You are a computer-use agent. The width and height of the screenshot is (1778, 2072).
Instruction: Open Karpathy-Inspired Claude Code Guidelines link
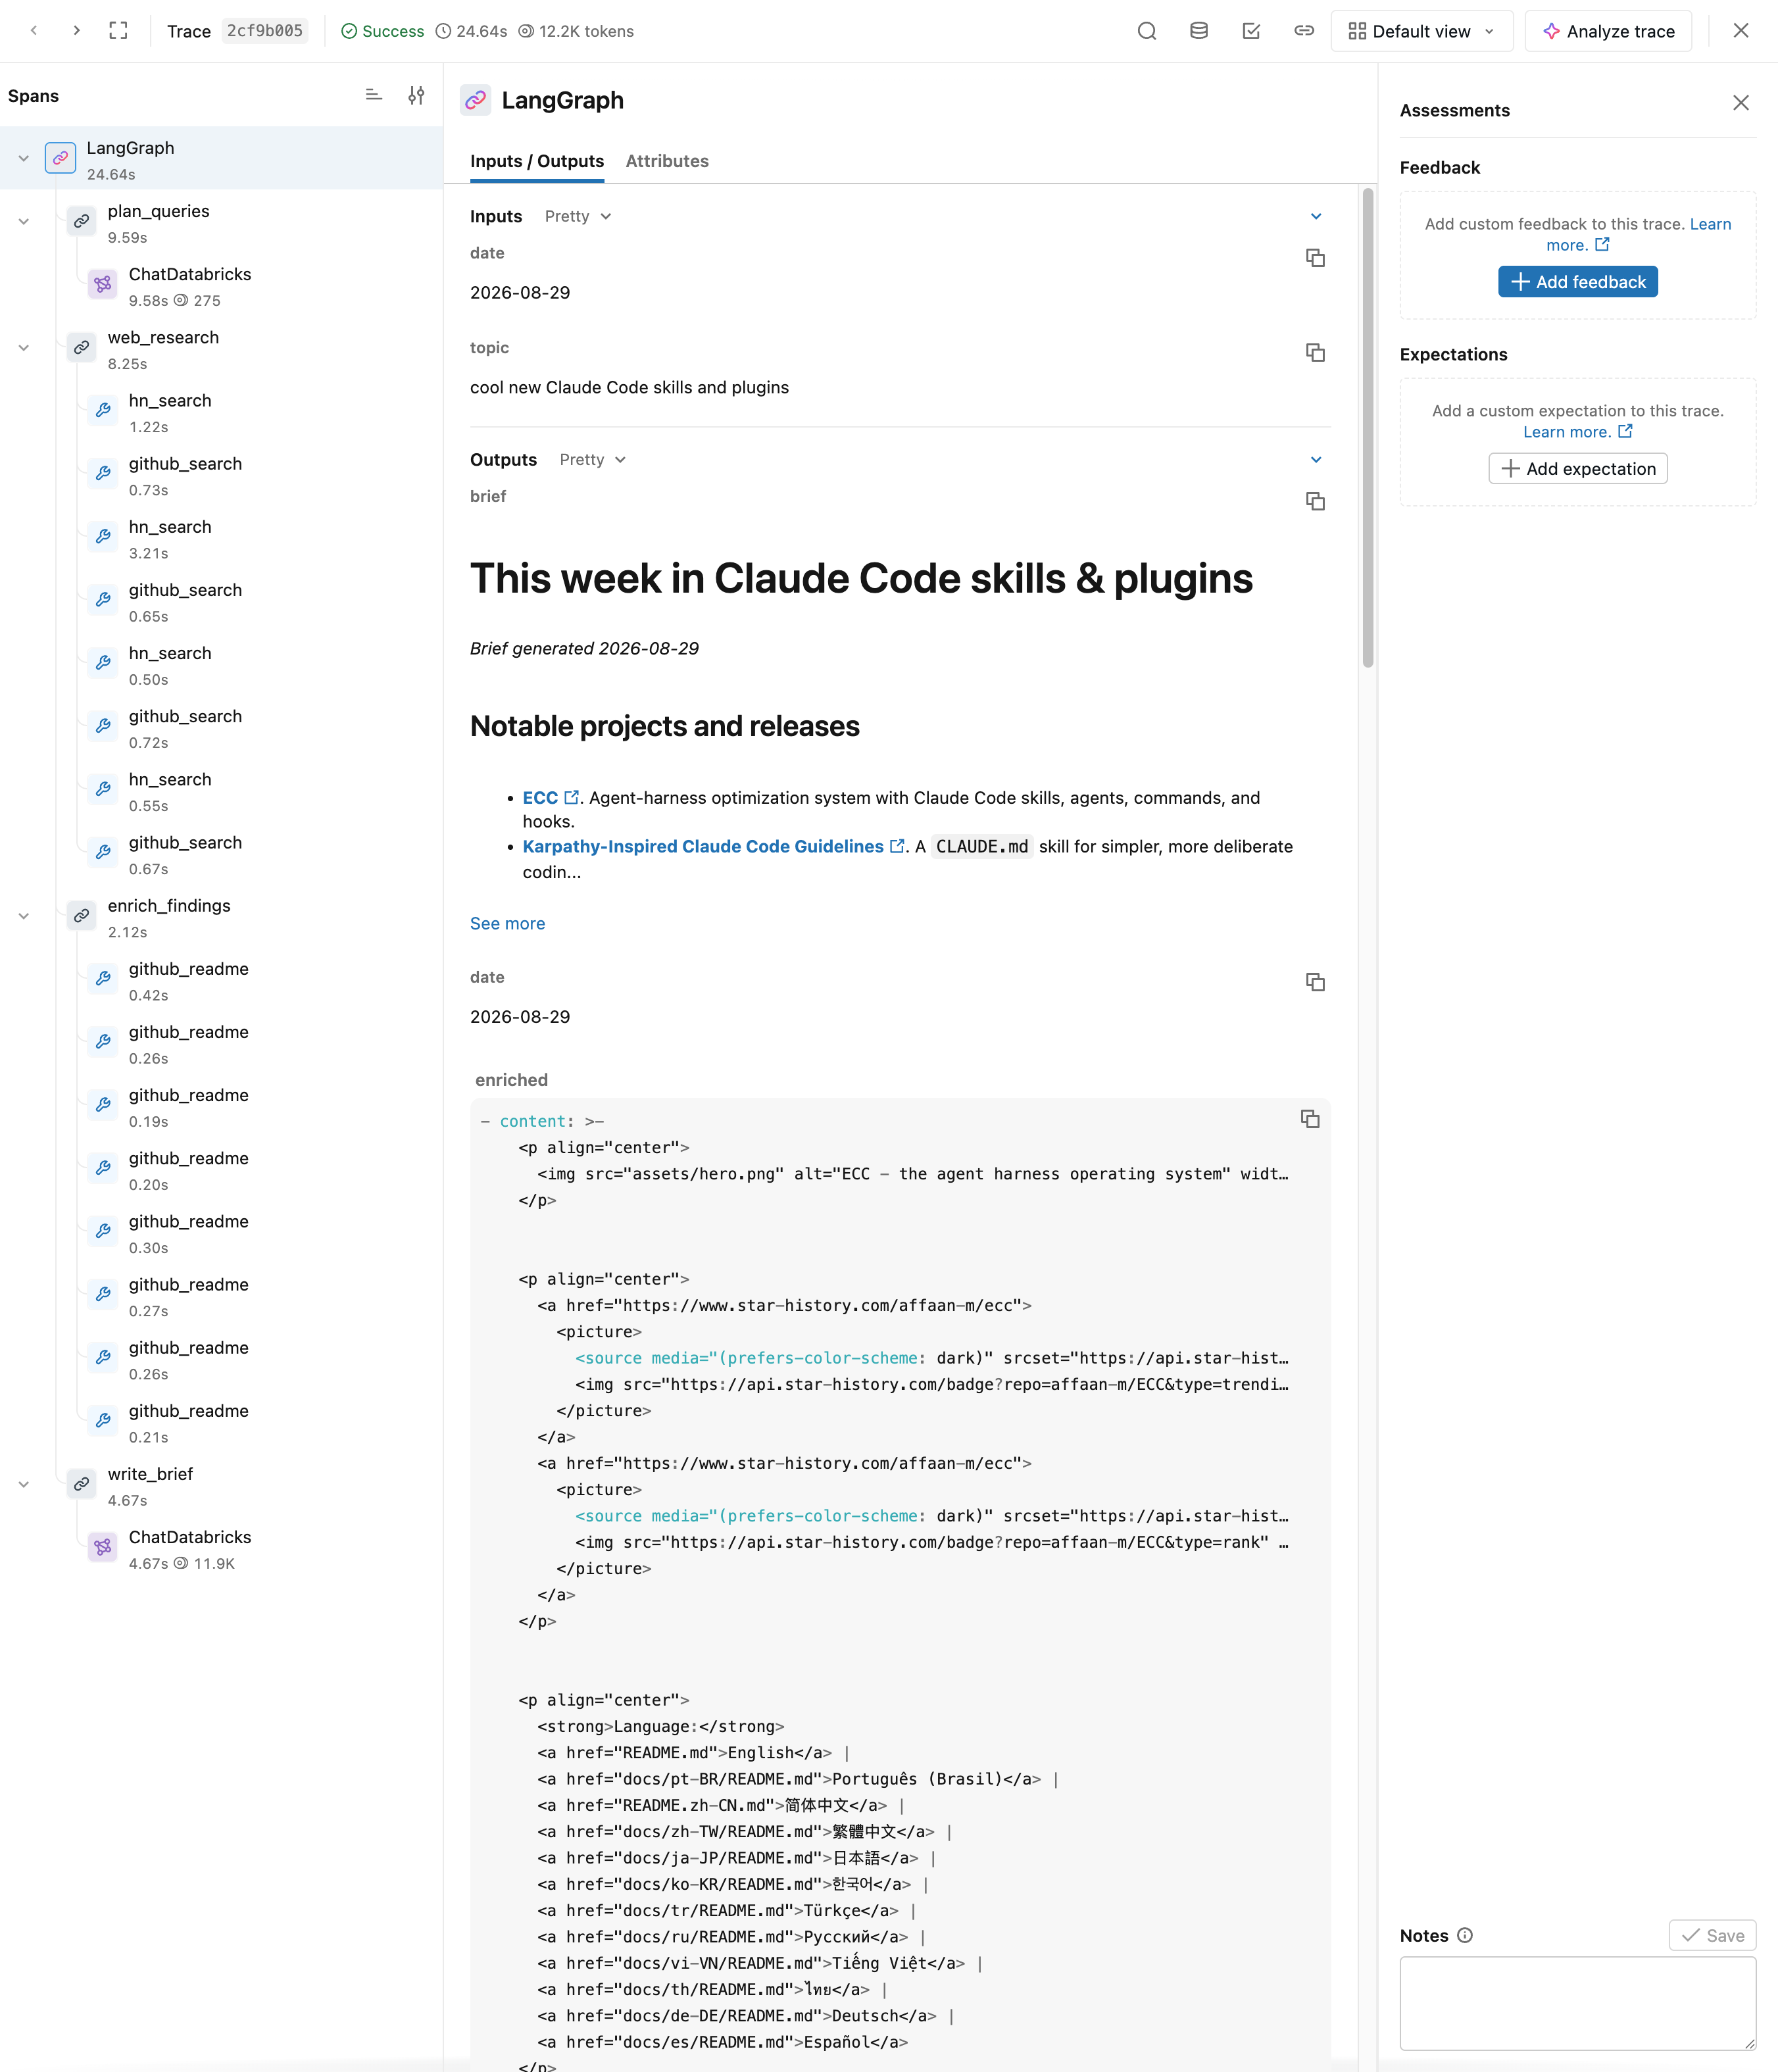pyautogui.click(x=713, y=846)
